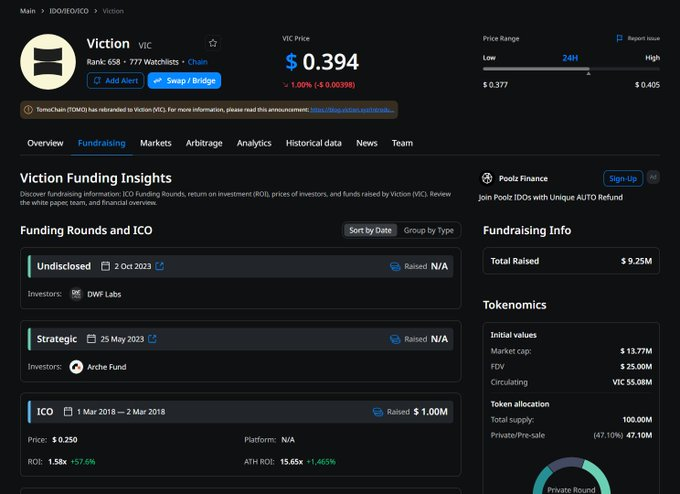The width and height of the screenshot is (680, 494).
Task: Click the Poolz Finance logo icon
Action: (487, 178)
